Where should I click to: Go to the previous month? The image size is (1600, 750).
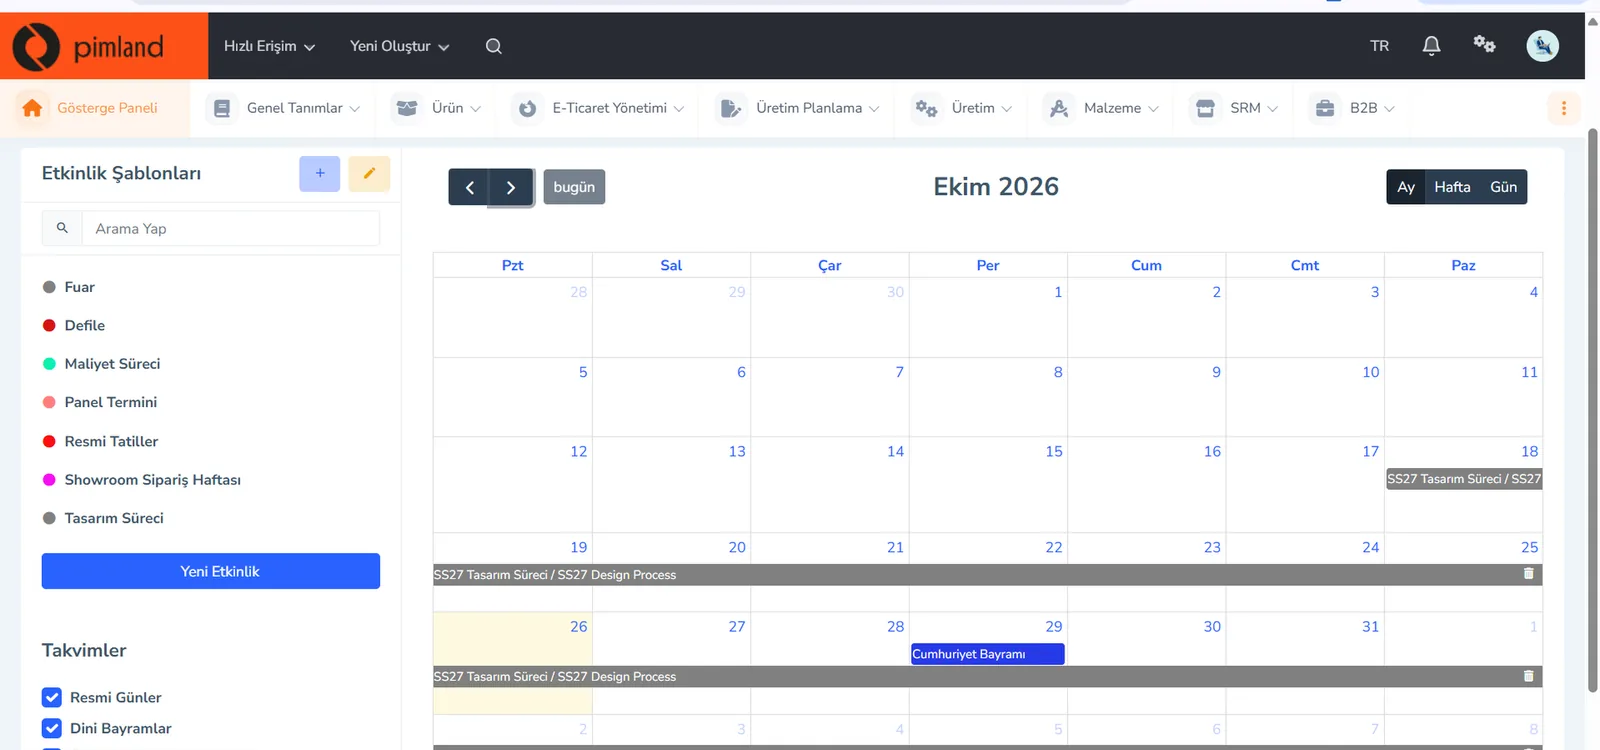point(469,187)
